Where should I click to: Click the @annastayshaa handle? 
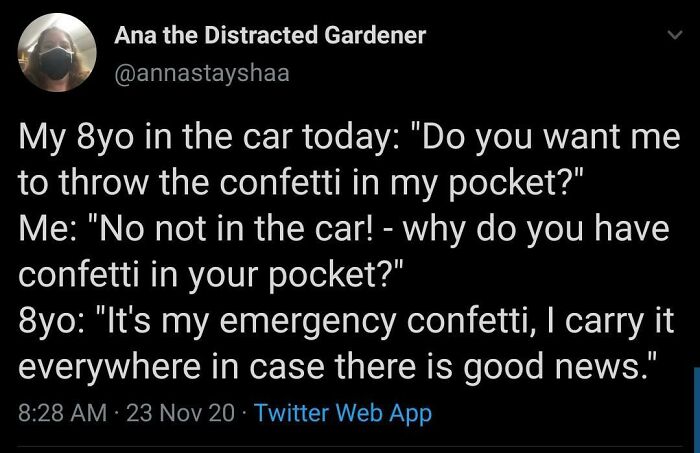coord(203,73)
